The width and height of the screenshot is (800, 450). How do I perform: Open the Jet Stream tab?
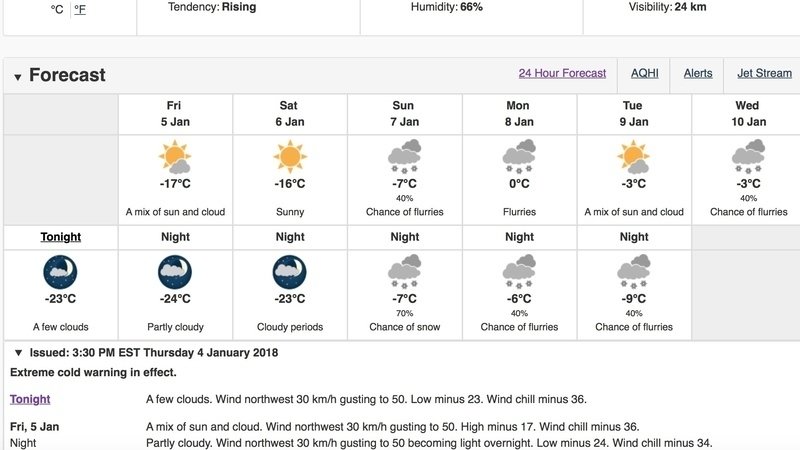pyautogui.click(x=764, y=73)
